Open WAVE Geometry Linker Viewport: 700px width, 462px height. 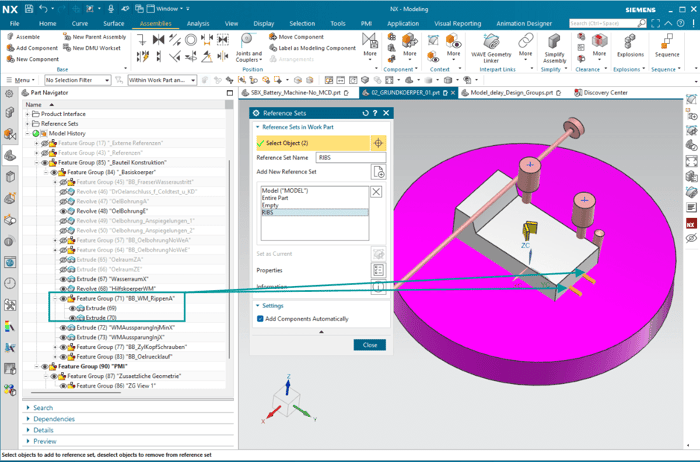[x=491, y=48]
